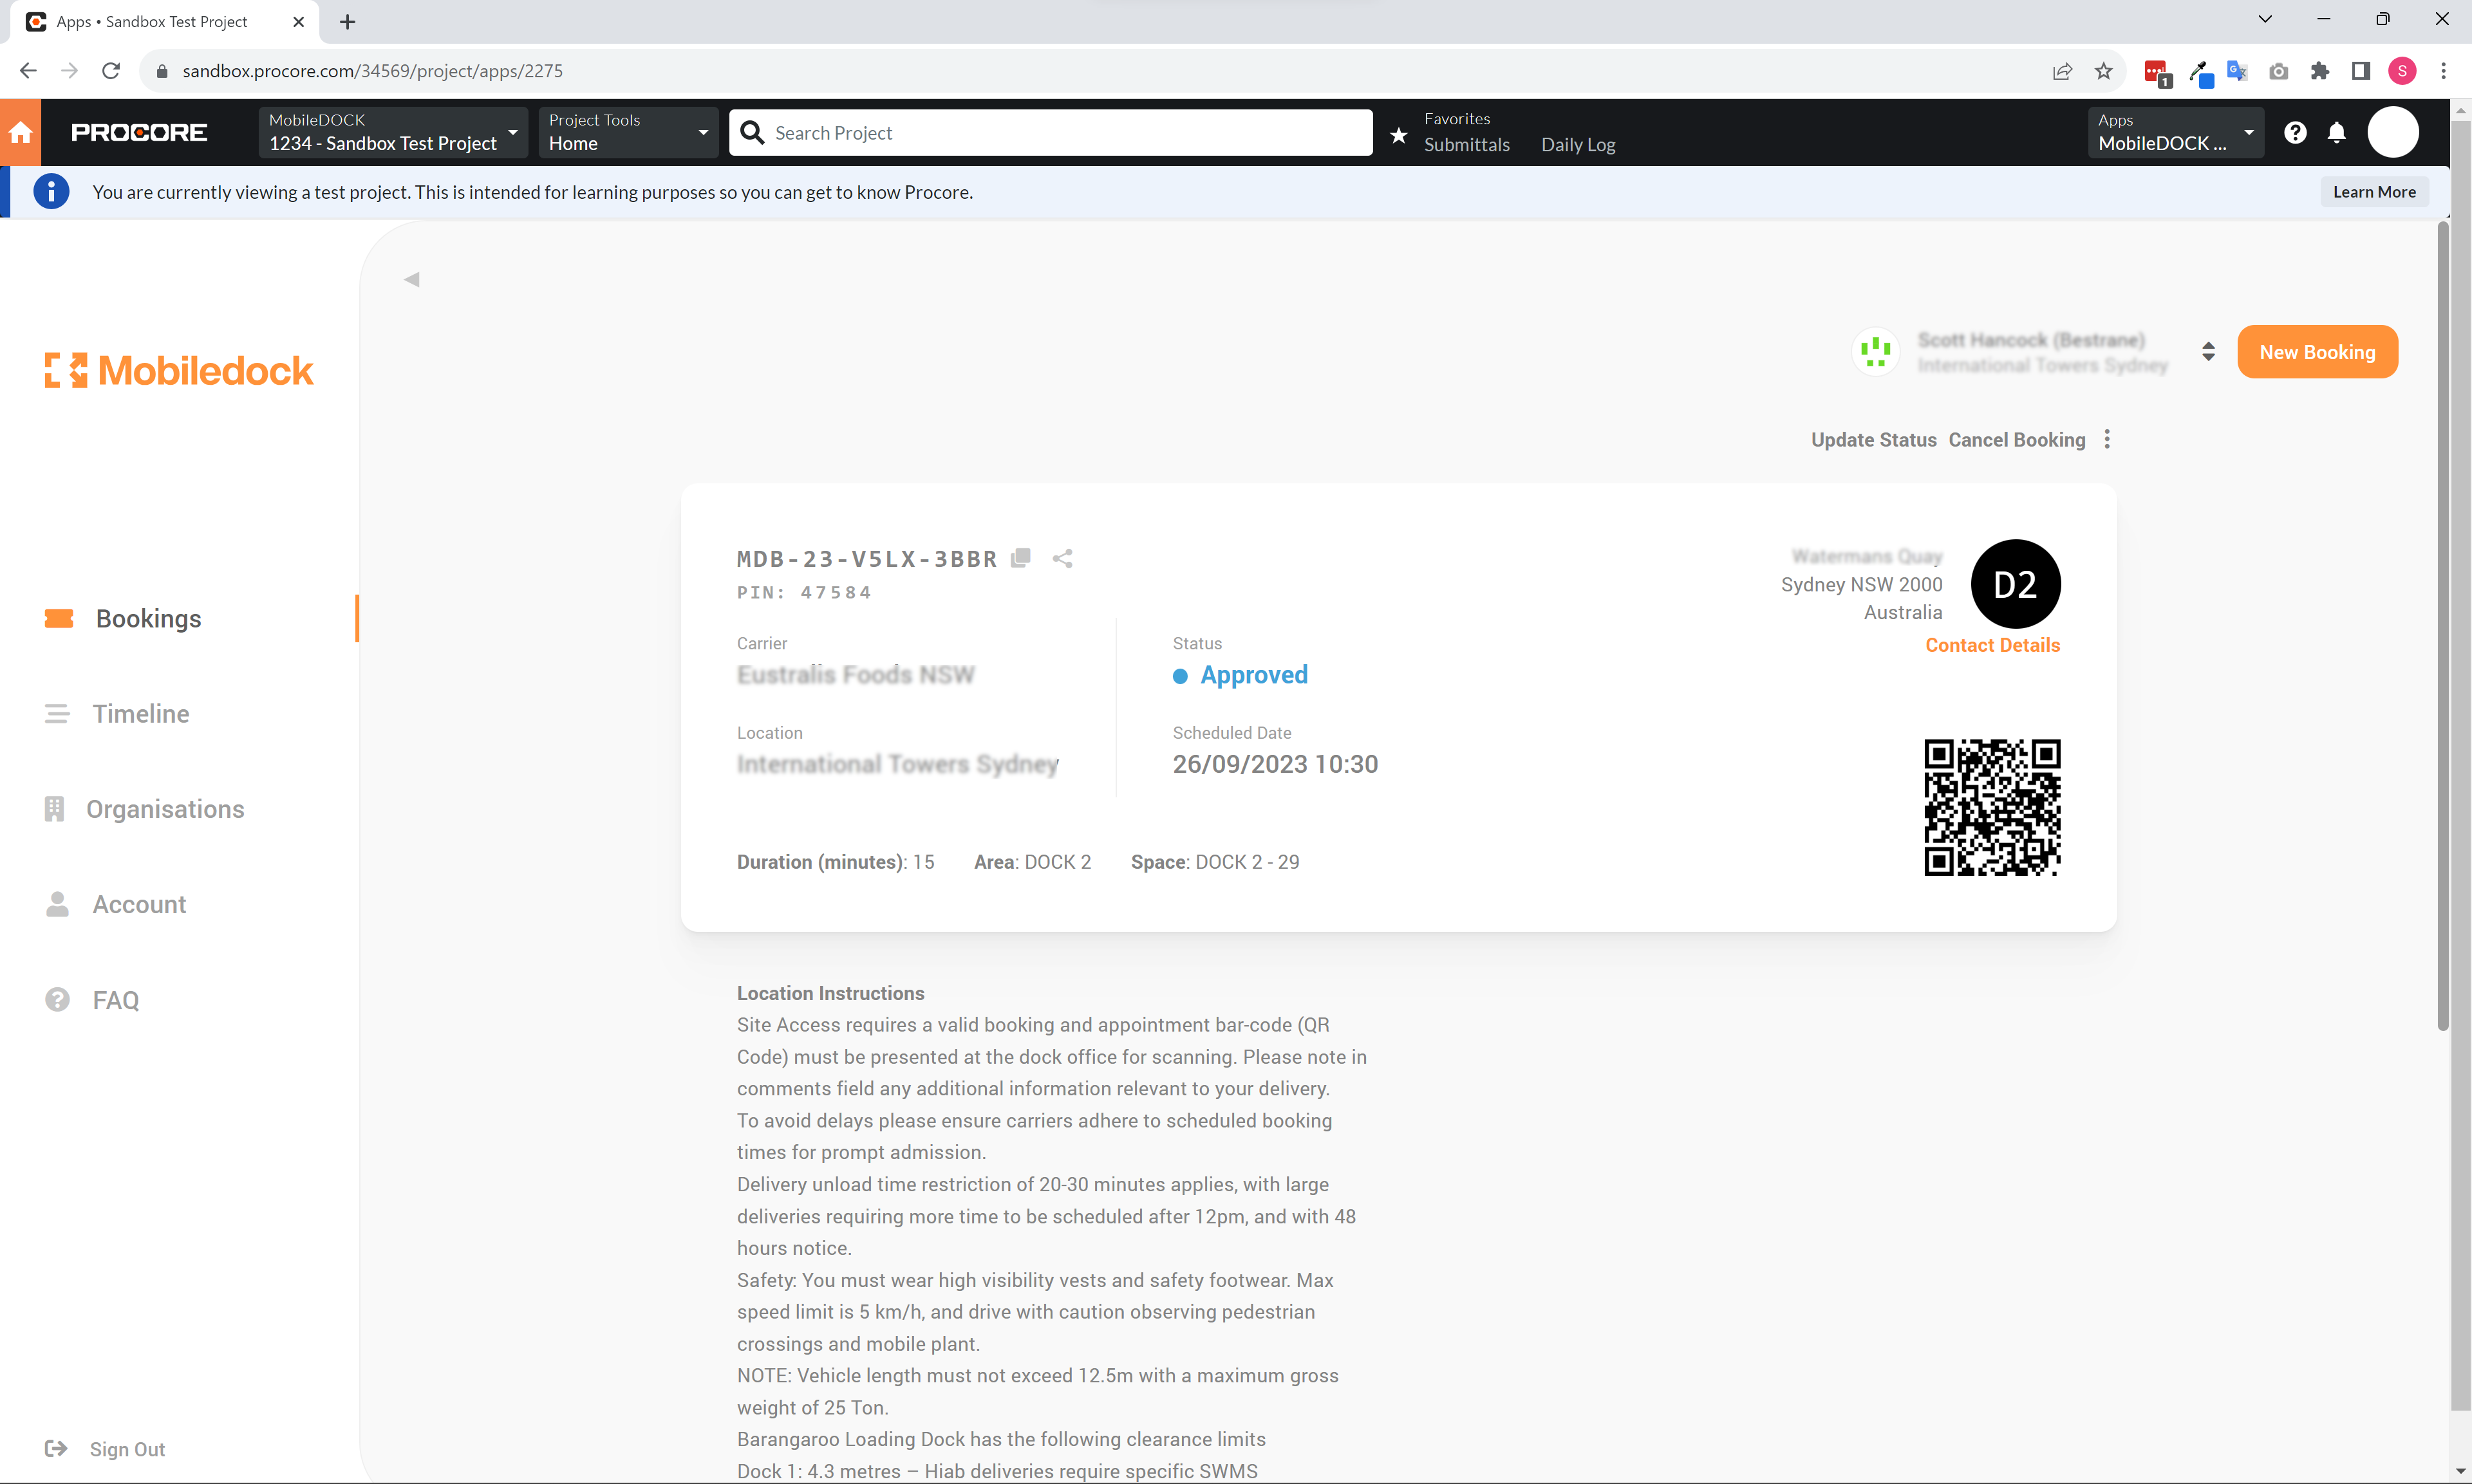Go to the Organisations section
The width and height of the screenshot is (2472, 1484).
click(x=165, y=808)
